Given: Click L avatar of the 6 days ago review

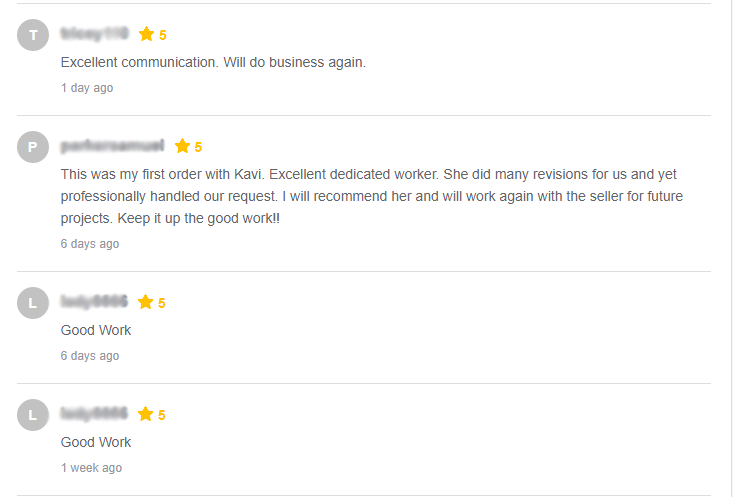Looking at the screenshot, I should [33, 303].
